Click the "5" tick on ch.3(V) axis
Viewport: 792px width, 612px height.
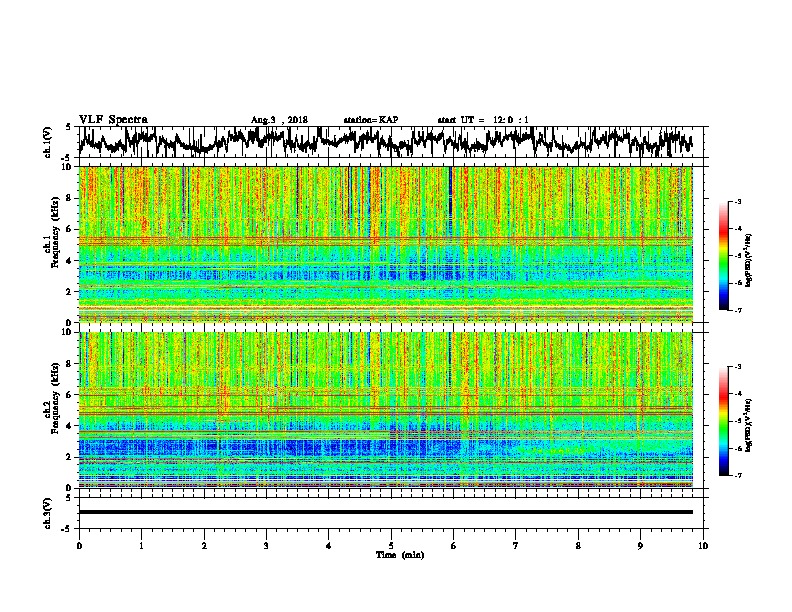[x=68, y=498]
